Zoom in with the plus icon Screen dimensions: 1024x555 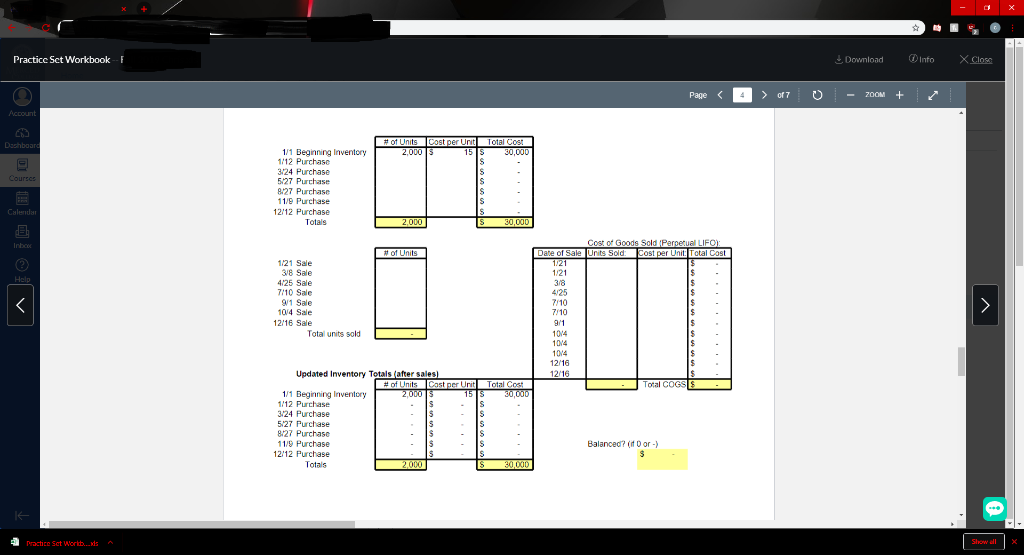[x=899, y=95]
